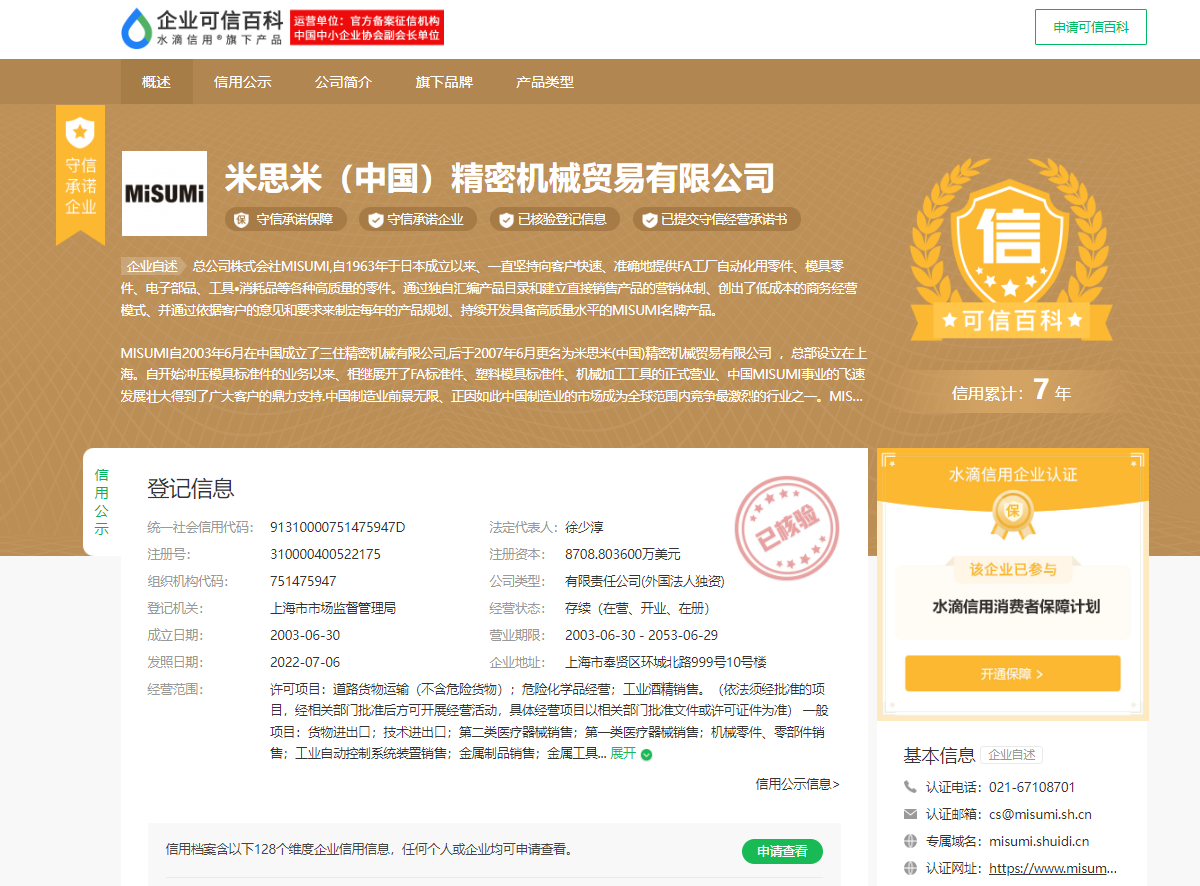Go to the 产品类型 tab
1200x886 pixels.
pyautogui.click(x=545, y=82)
